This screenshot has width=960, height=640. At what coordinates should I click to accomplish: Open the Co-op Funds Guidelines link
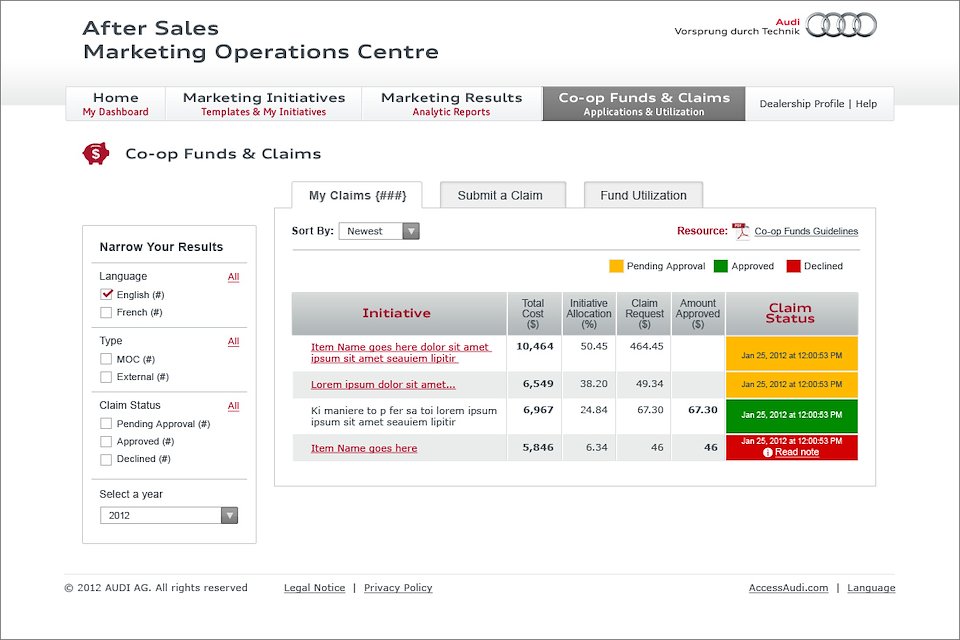pyautogui.click(x=806, y=232)
